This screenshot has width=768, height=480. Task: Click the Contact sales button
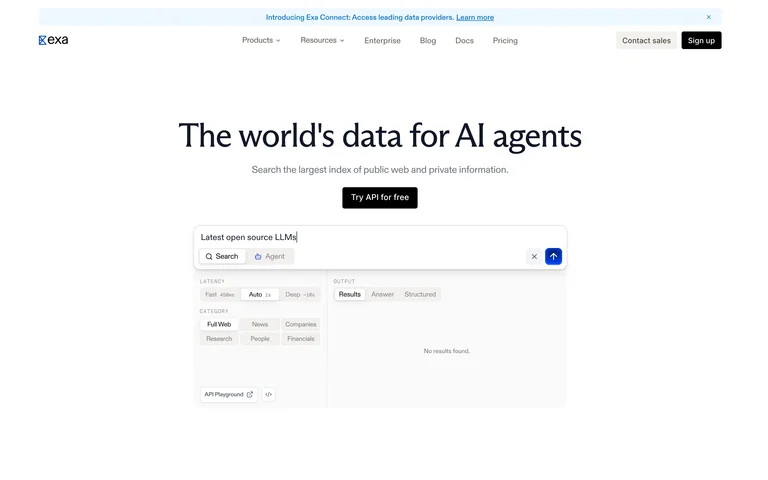click(646, 40)
